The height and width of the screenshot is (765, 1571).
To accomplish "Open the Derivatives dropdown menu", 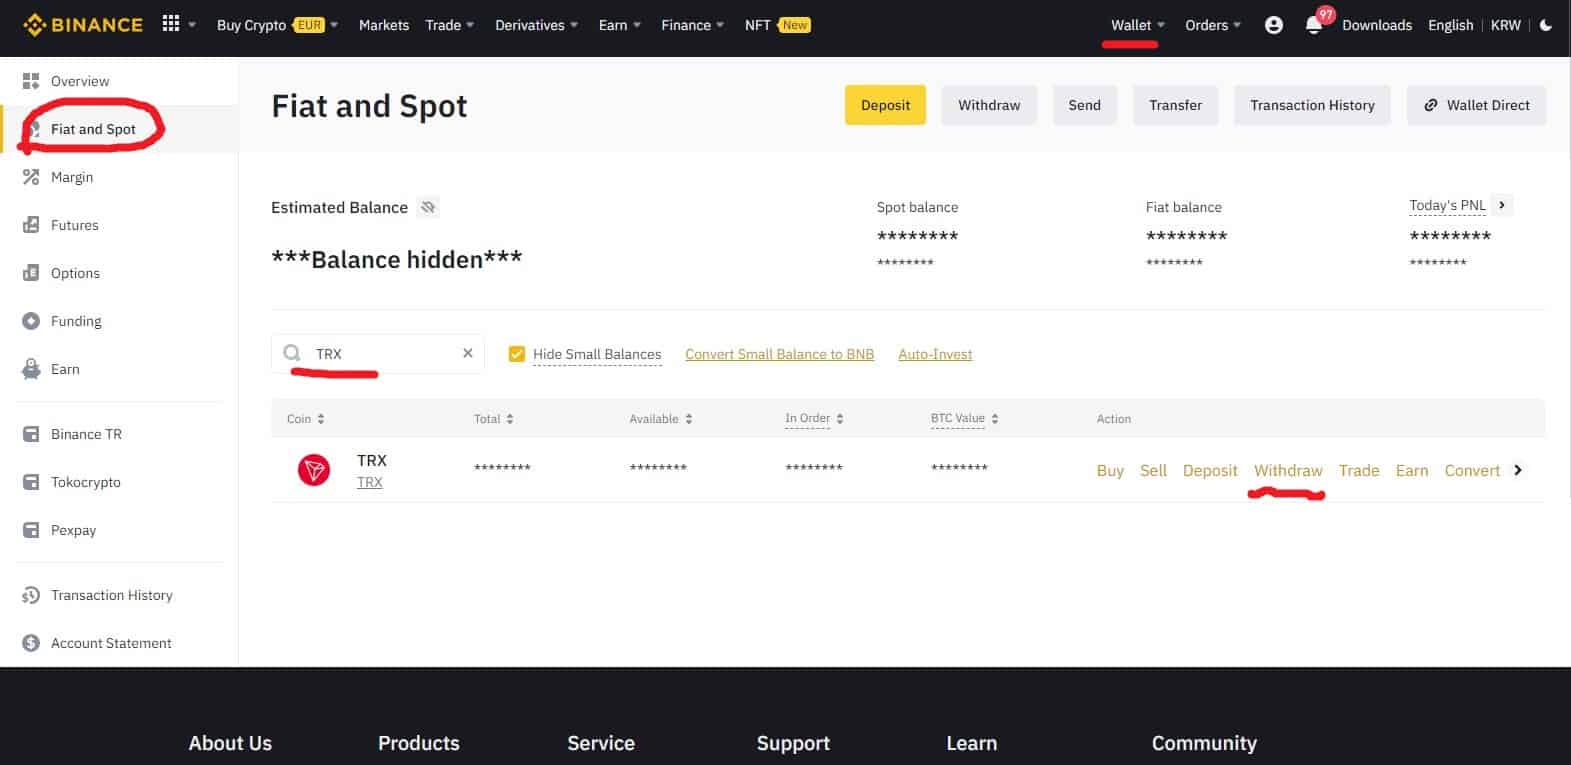I will (537, 25).
